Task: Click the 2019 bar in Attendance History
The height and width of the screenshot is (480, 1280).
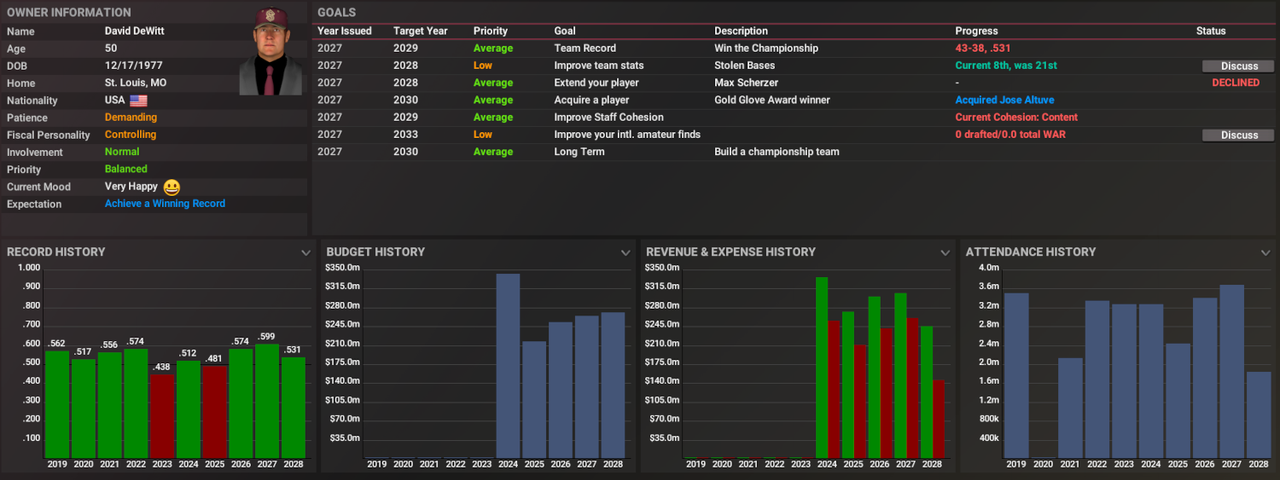Action: point(1017,374)
